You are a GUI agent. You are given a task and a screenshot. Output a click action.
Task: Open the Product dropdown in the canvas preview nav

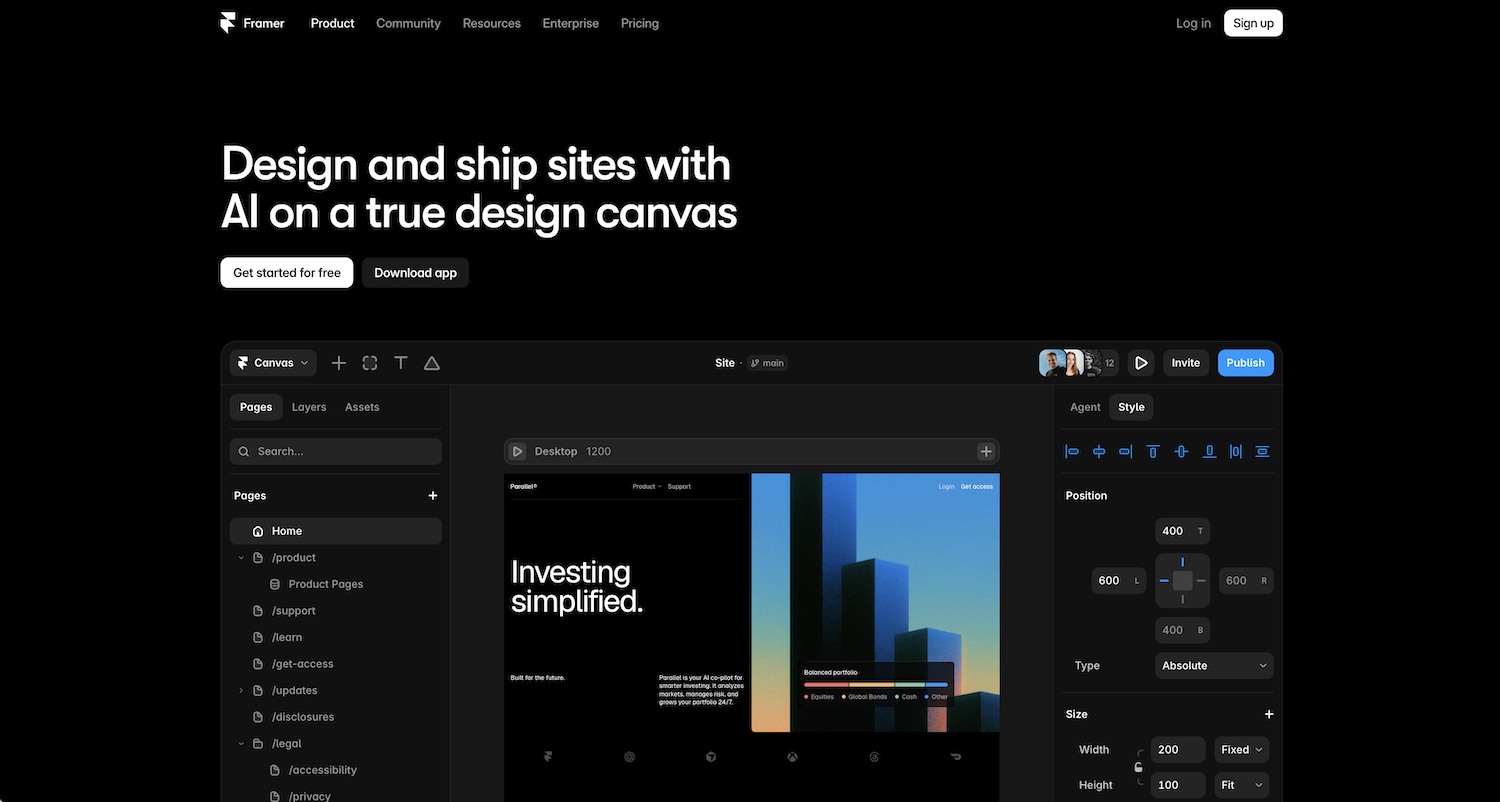[647, 486]
